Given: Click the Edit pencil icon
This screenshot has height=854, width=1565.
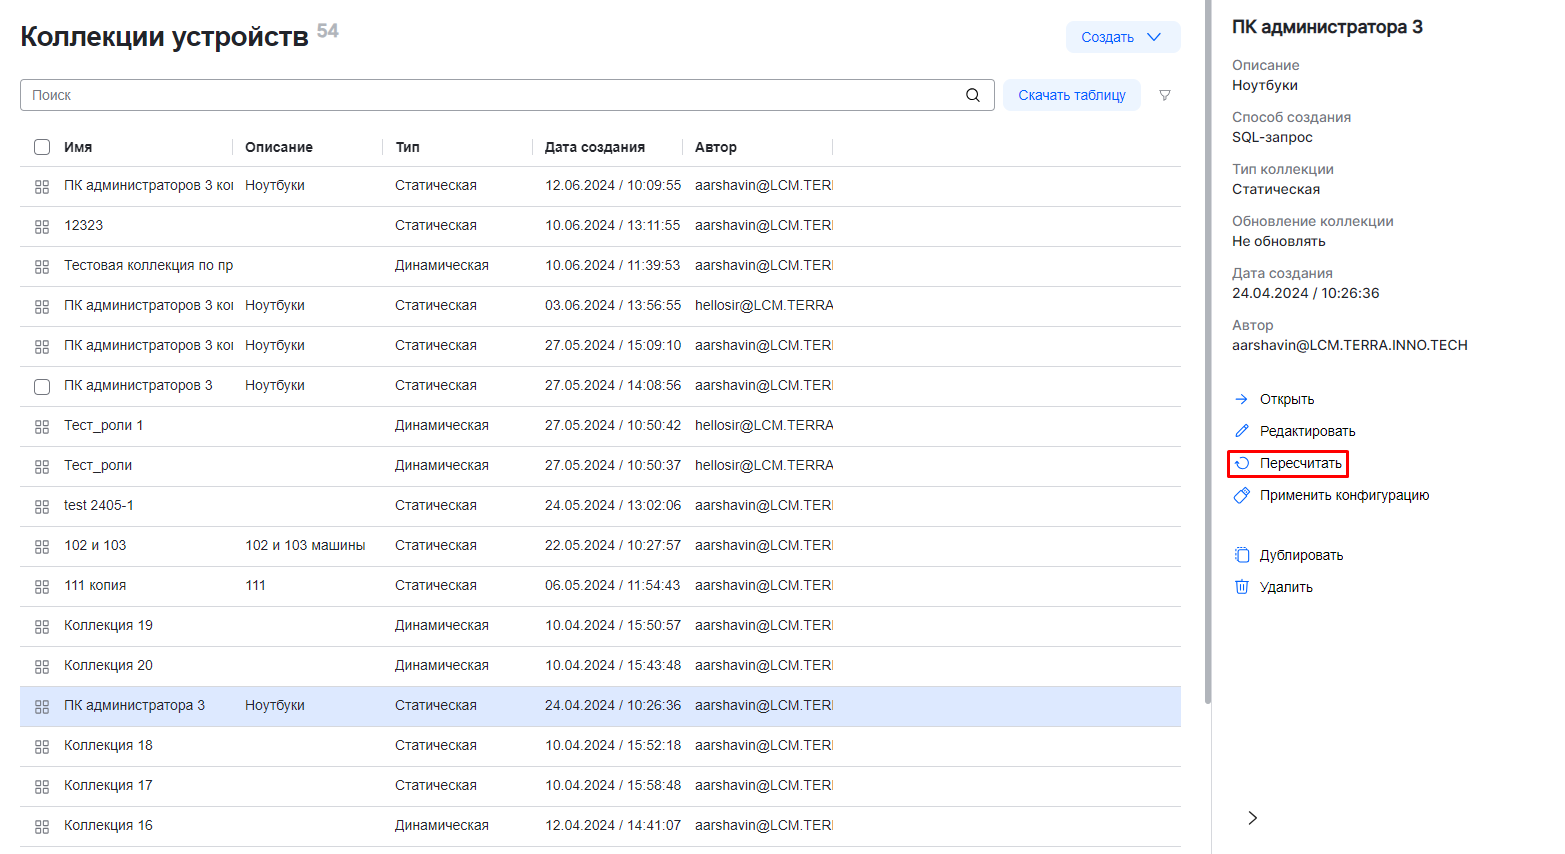Looking at the screenshot, I should 1241,431.
